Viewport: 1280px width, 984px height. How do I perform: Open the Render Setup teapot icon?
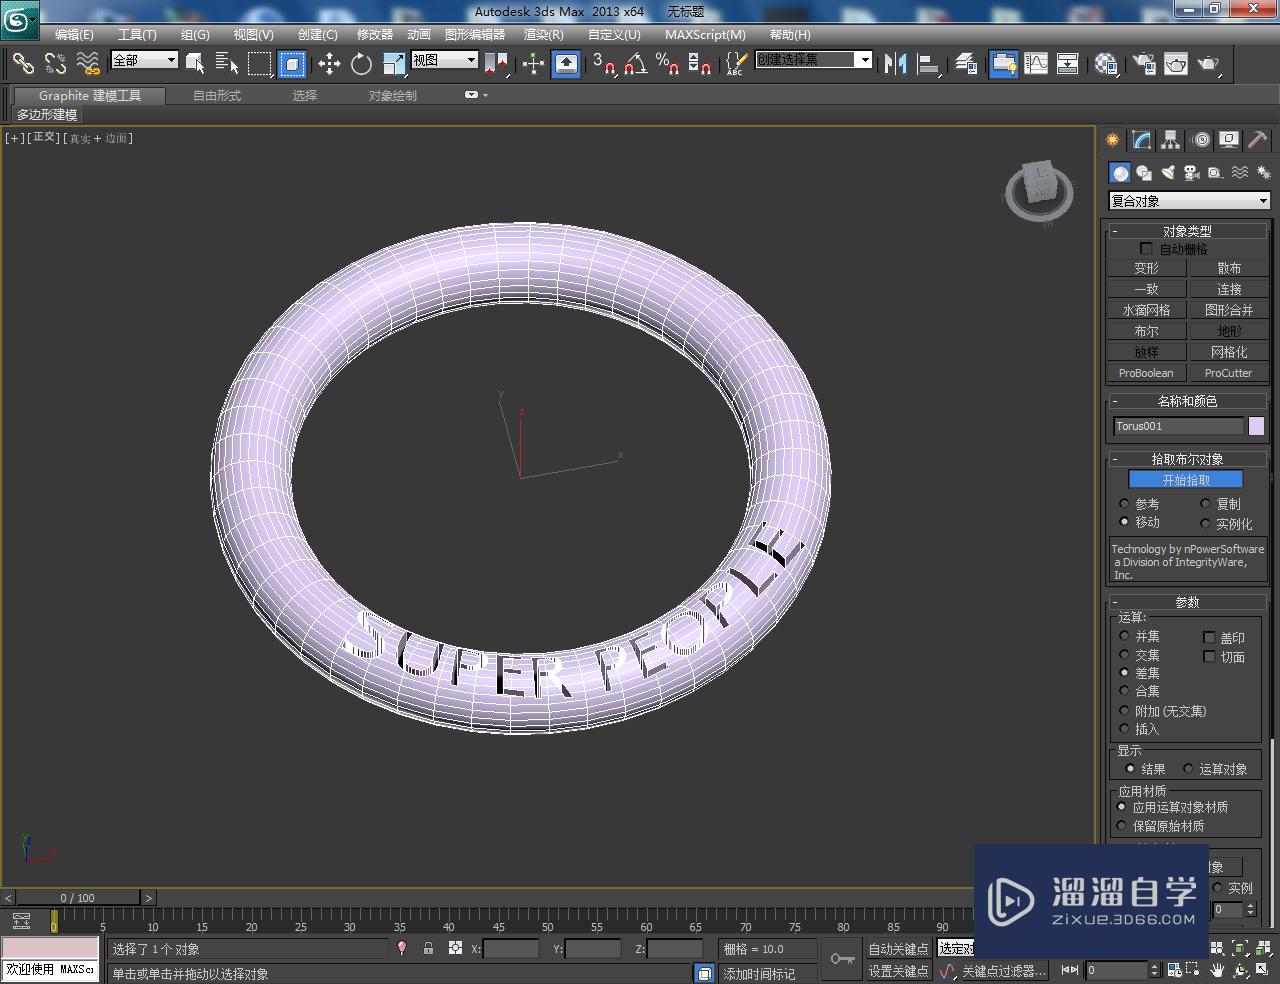pos(1144,64)
